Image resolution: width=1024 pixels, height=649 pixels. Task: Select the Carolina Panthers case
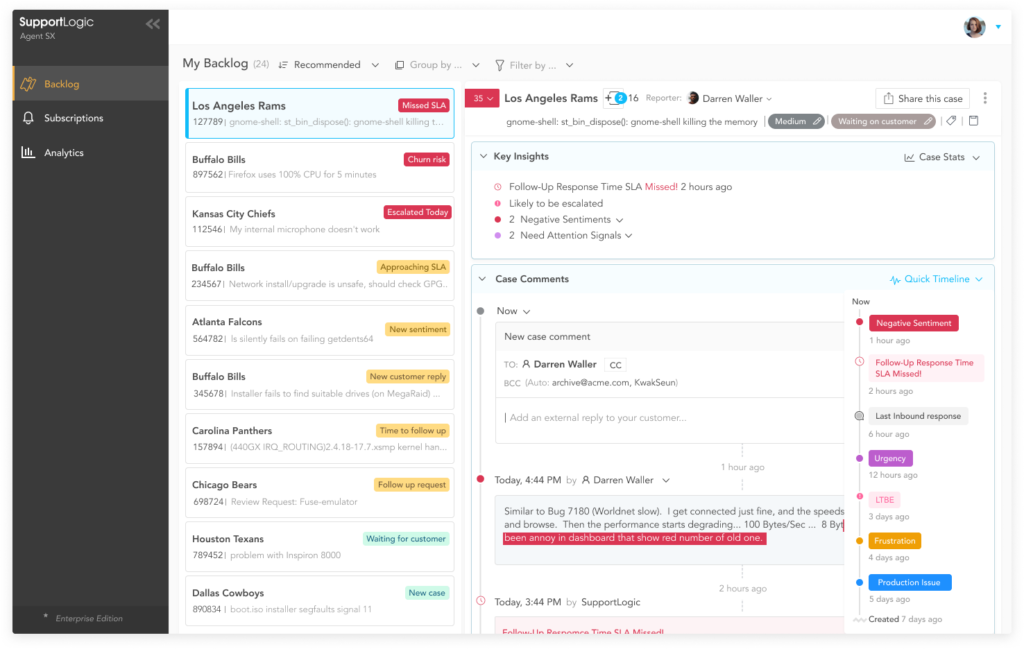click(x=319, y=439)
